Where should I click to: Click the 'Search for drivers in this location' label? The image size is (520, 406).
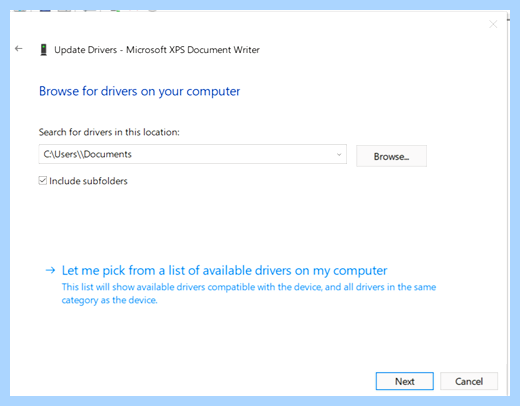(109, 132)
